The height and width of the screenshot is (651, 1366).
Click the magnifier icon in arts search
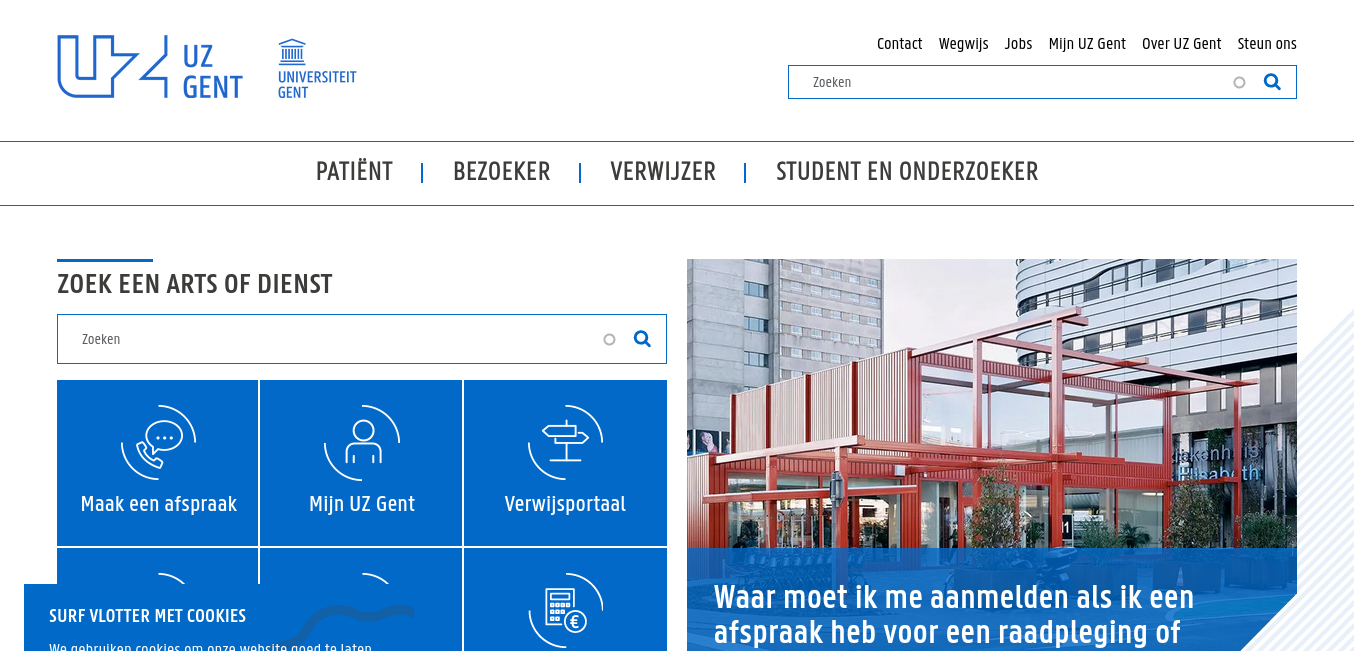[642, 339]
